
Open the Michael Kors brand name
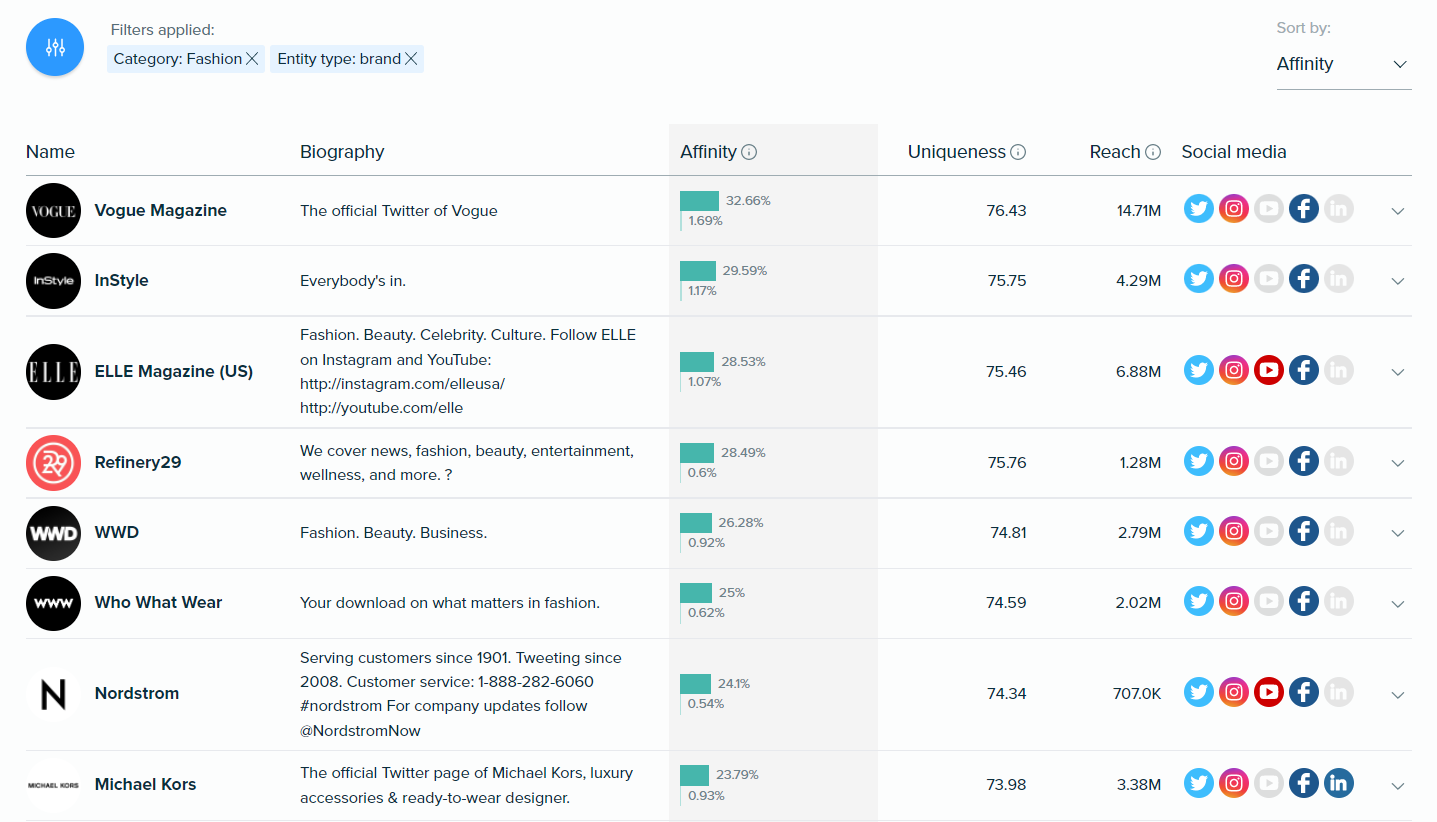(145, 784)
